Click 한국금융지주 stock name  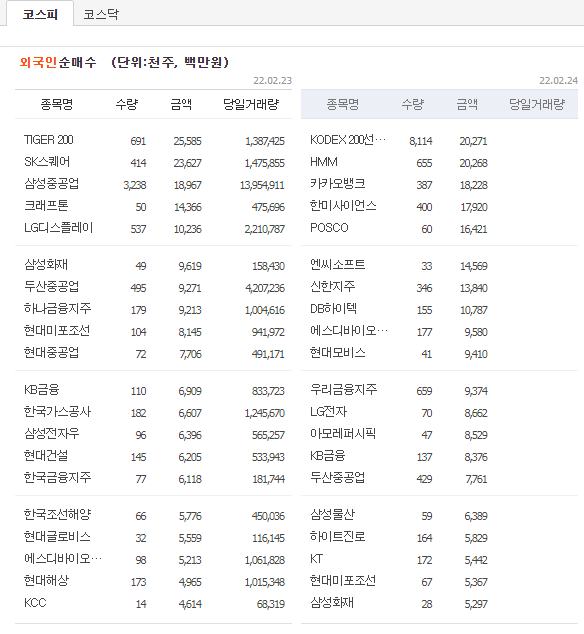click(x=57, y=478)
